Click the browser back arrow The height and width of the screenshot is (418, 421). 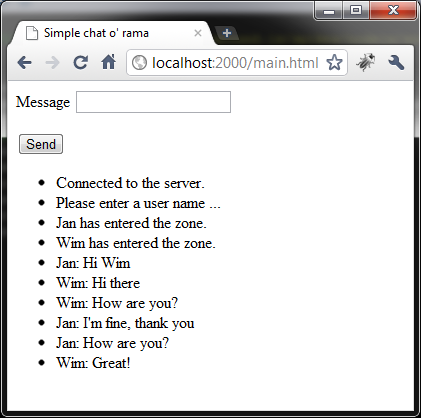click(x=24, y=62)
